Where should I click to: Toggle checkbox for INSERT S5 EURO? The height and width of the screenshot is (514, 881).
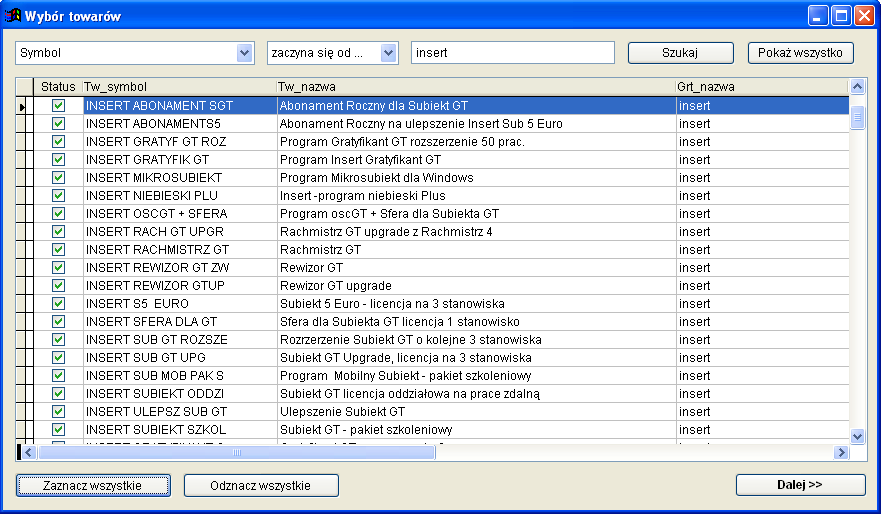click(x=58, y=303)
